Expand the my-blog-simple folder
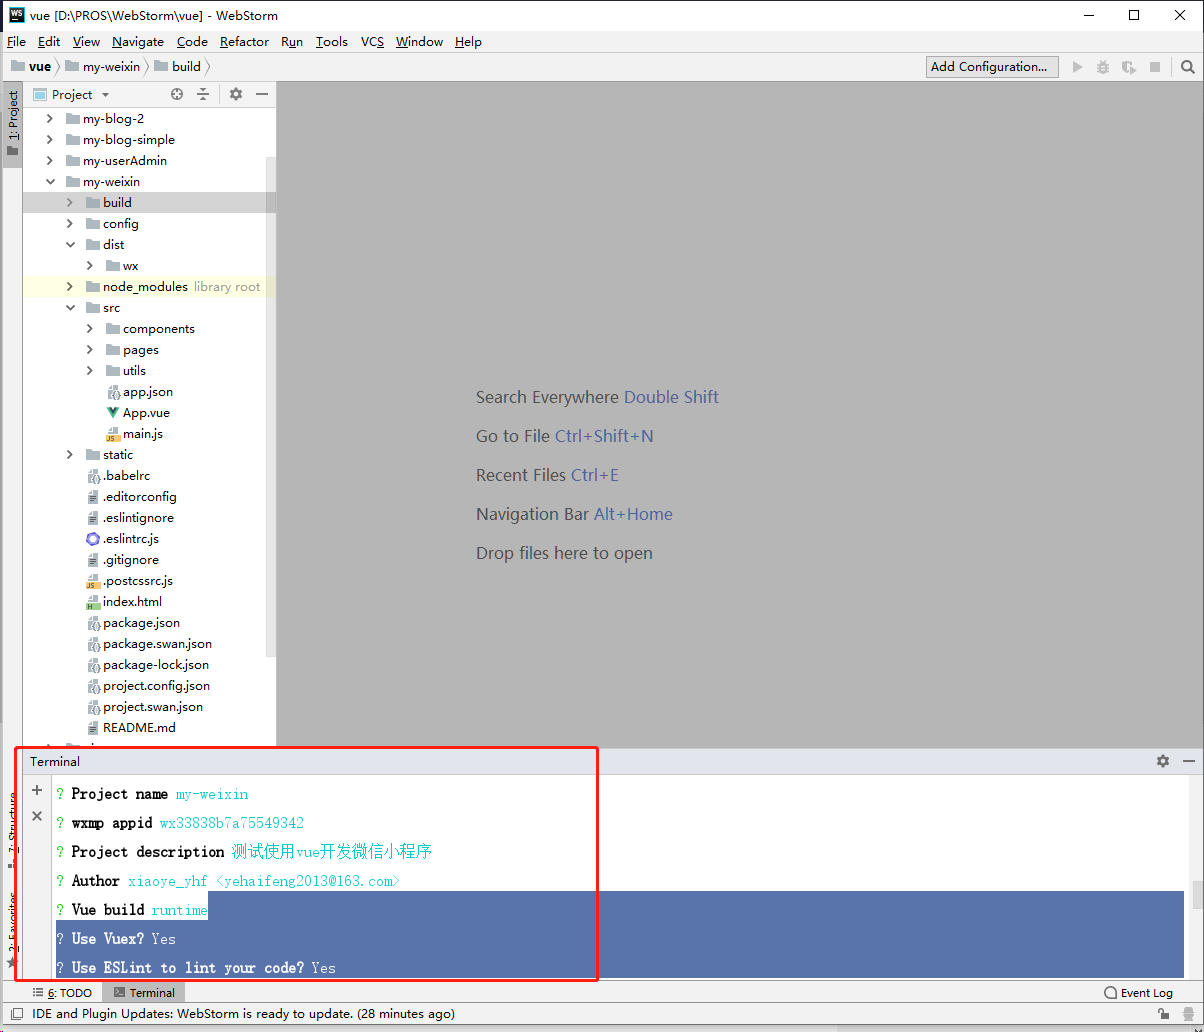This screenshot has height=1032, width=1204. coord(50,139)
